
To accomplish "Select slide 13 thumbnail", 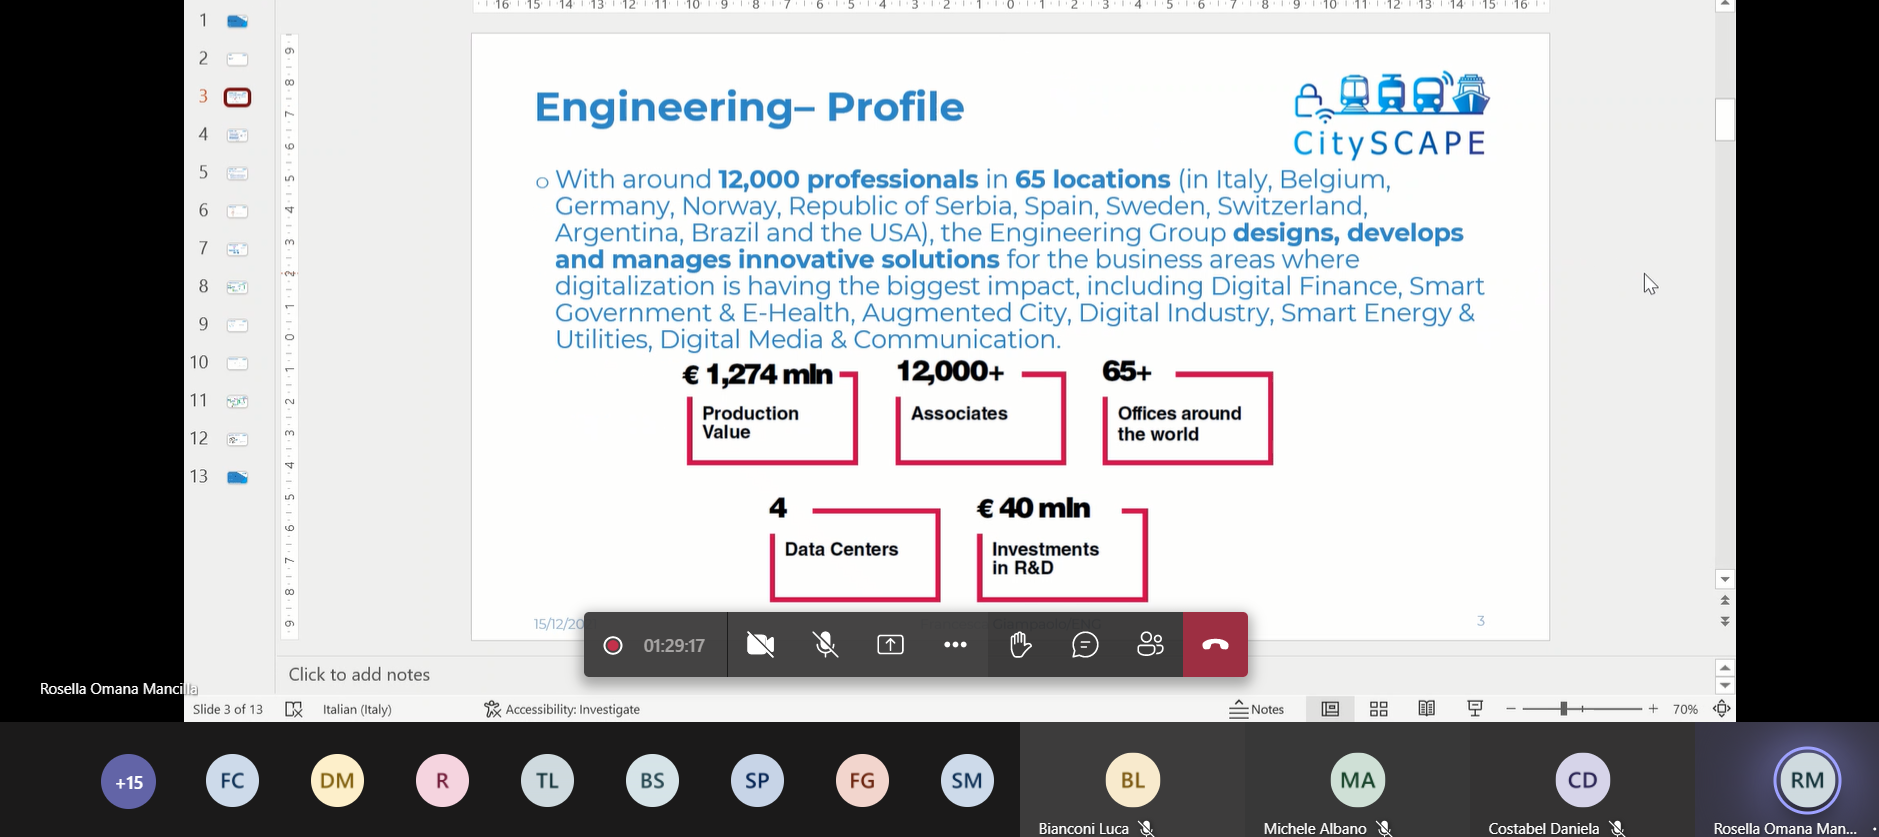I will (x=237, y=477).
